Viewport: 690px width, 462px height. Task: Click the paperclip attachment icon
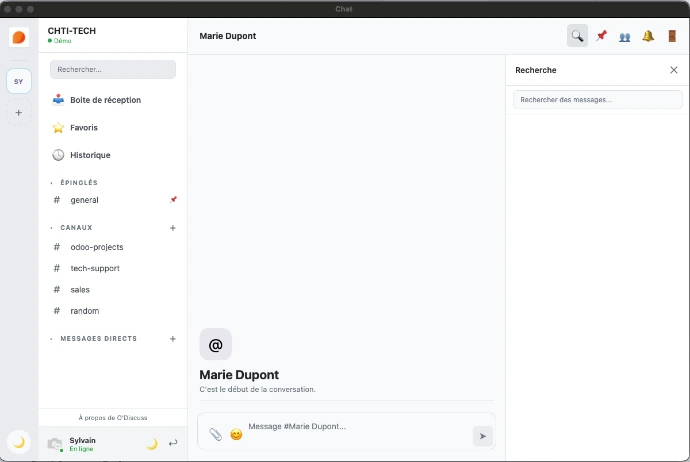215,435
